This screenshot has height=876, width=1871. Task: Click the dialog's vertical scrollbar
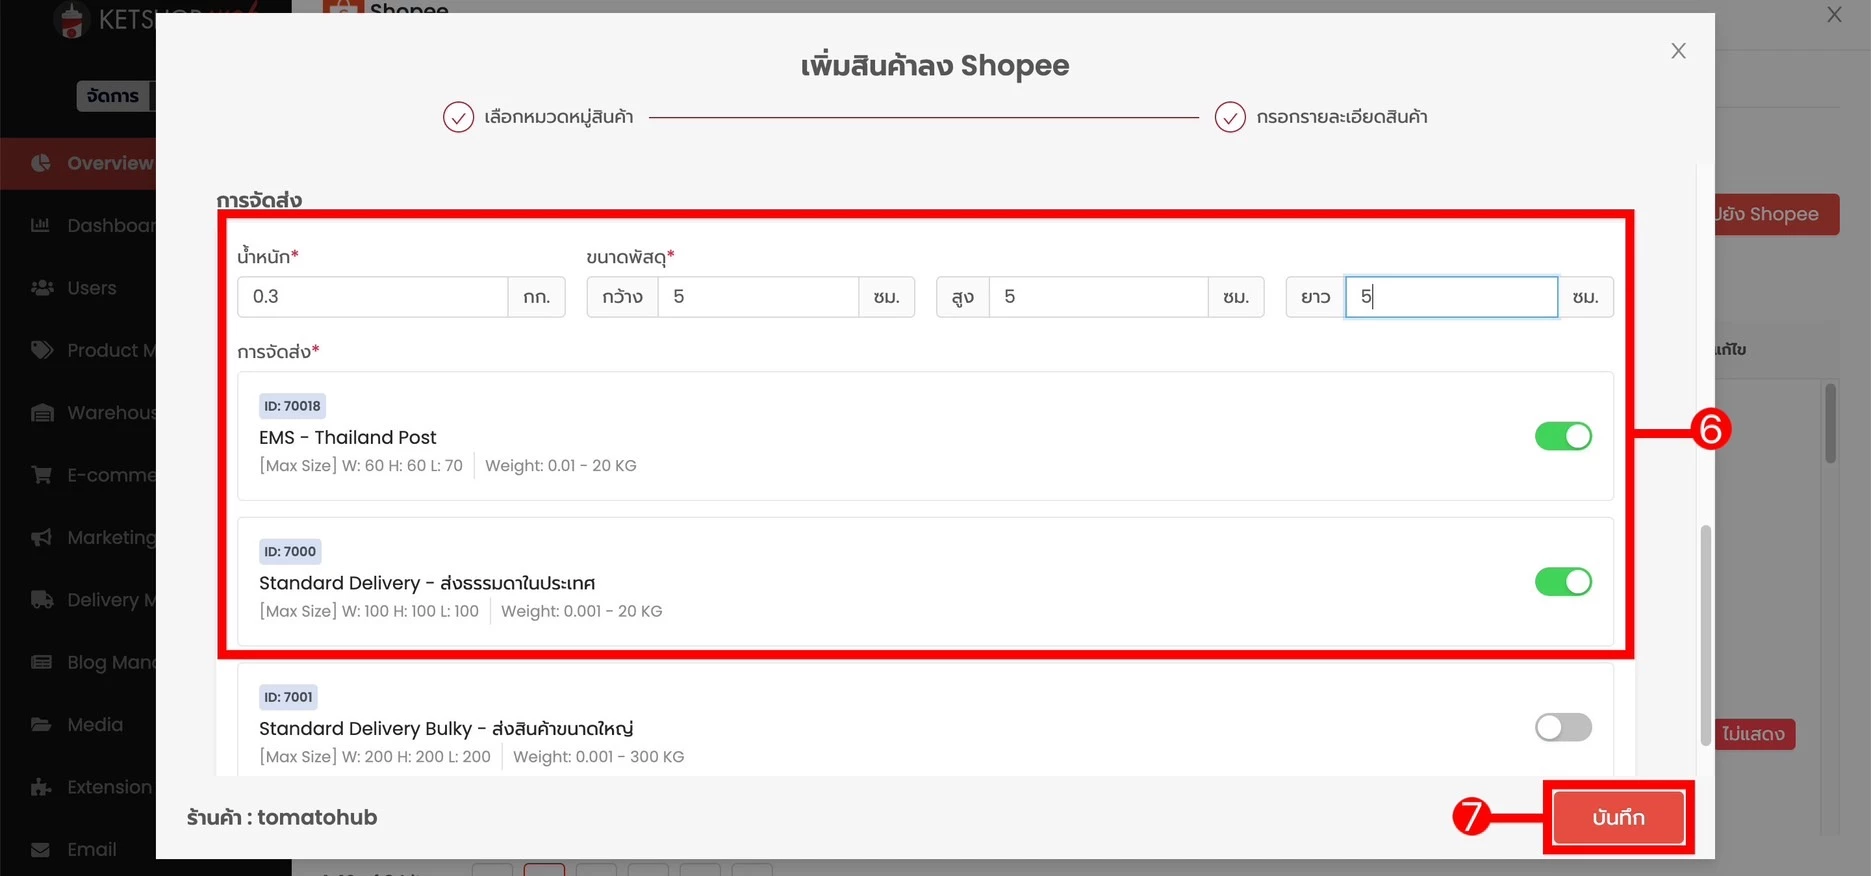(1705, 634)
